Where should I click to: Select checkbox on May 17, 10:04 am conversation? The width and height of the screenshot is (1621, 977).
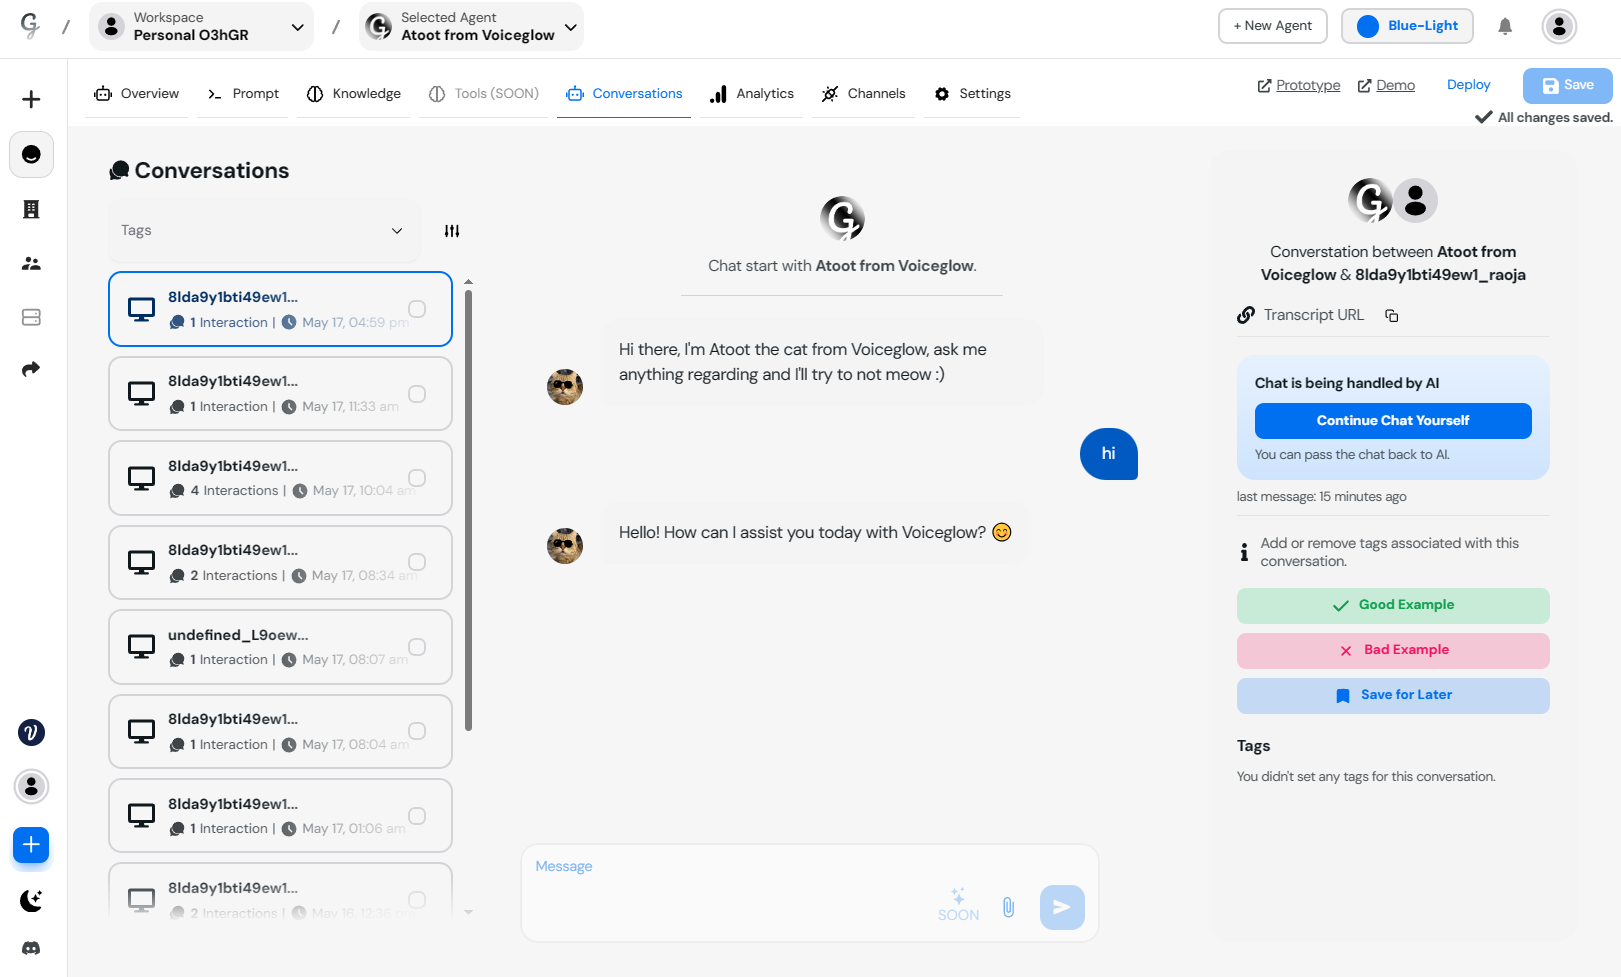pyautogui.click(x=417, y=478)
